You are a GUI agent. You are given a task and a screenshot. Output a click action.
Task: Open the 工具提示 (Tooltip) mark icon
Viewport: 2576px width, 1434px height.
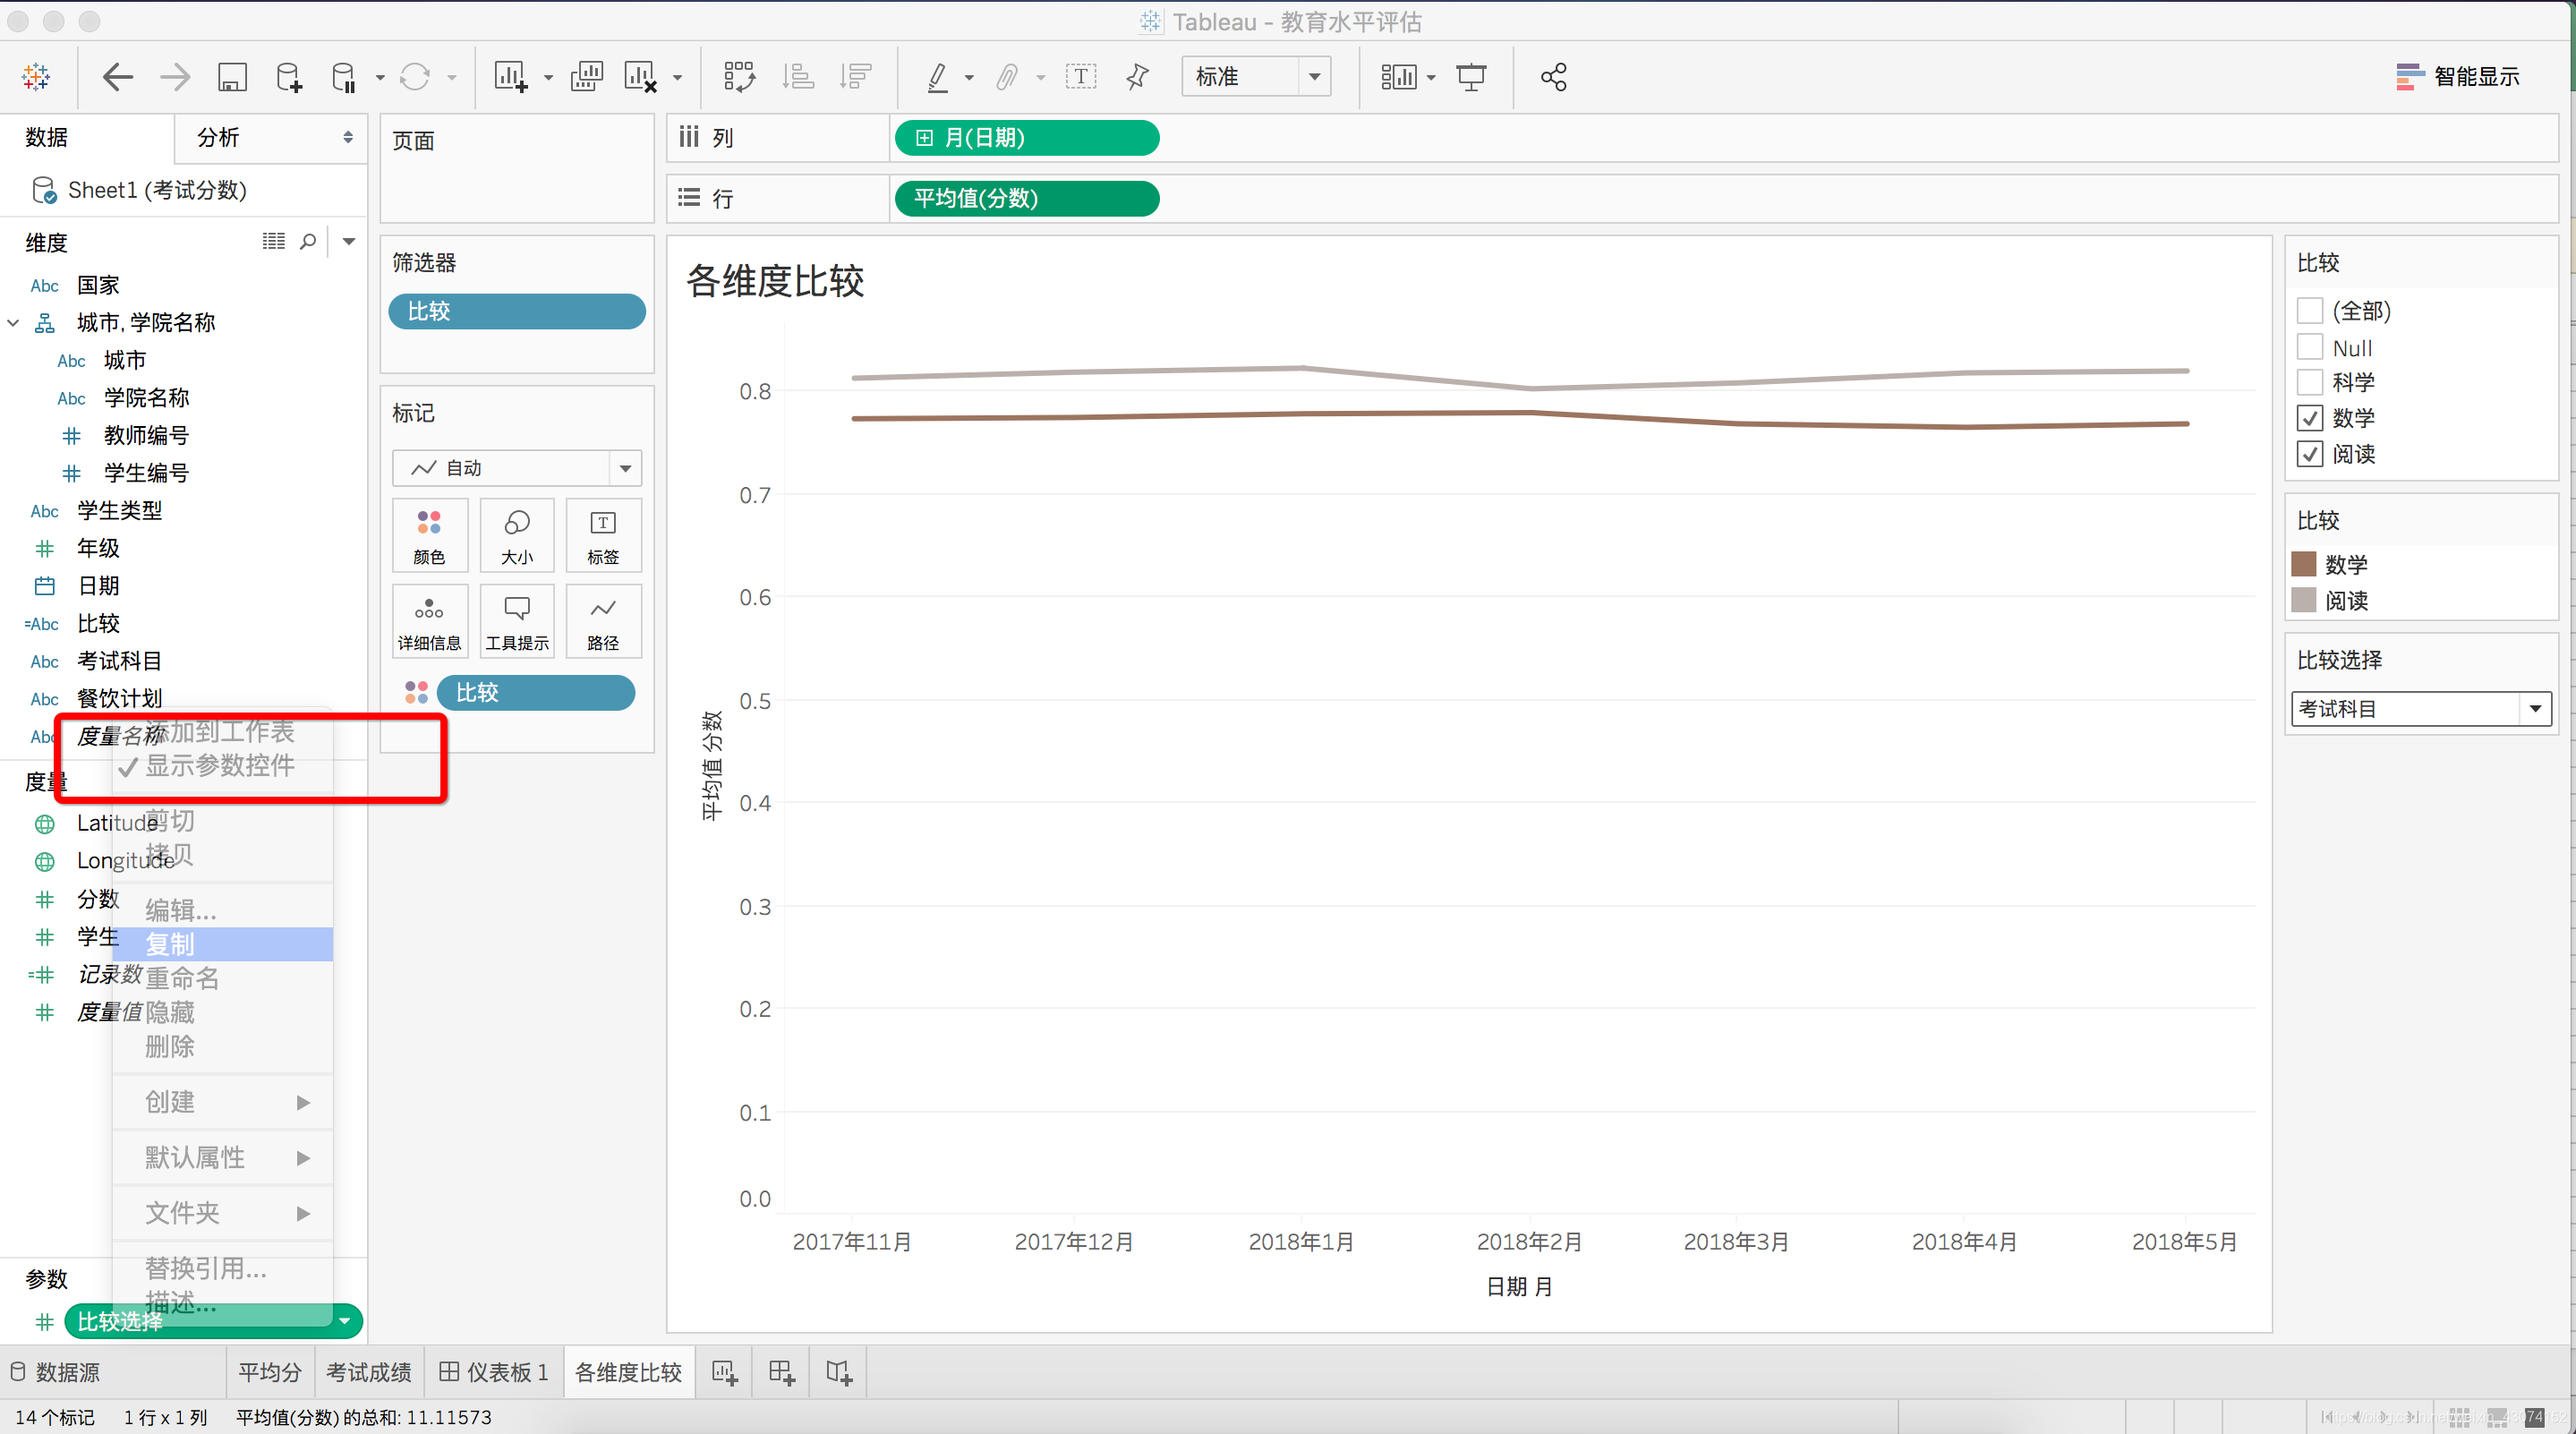[516, 620]
